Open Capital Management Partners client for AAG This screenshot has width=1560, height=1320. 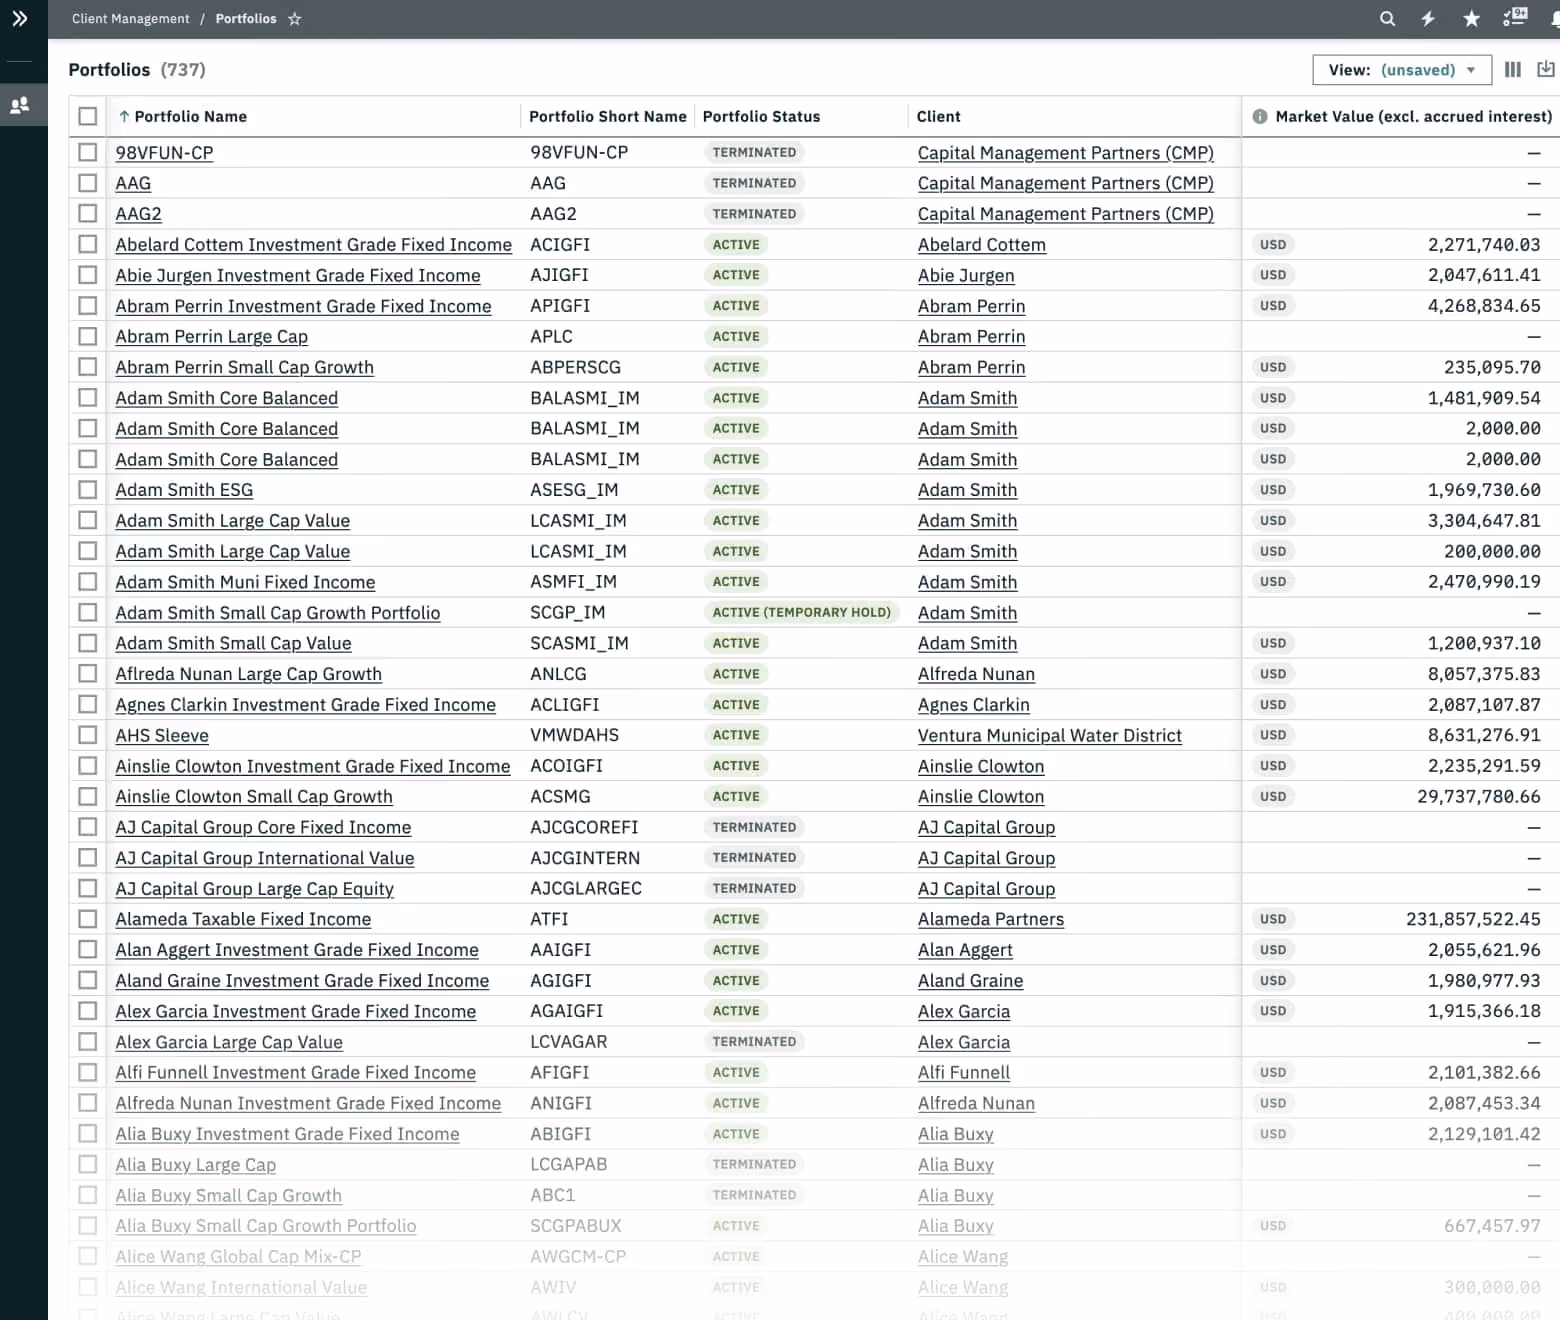(1066, 183)
